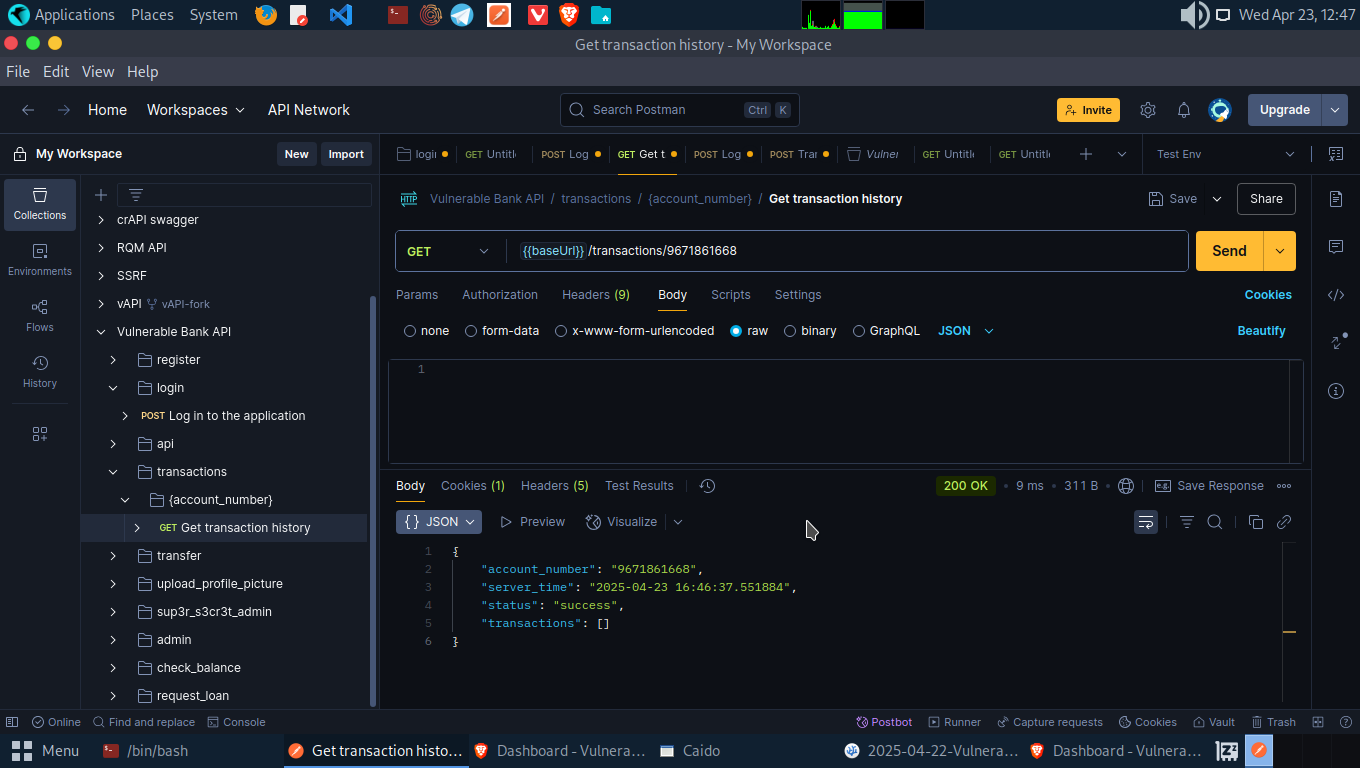The image size is (1360, 768).
Task: Open a new request tab
Action: tap(1086, 154)
